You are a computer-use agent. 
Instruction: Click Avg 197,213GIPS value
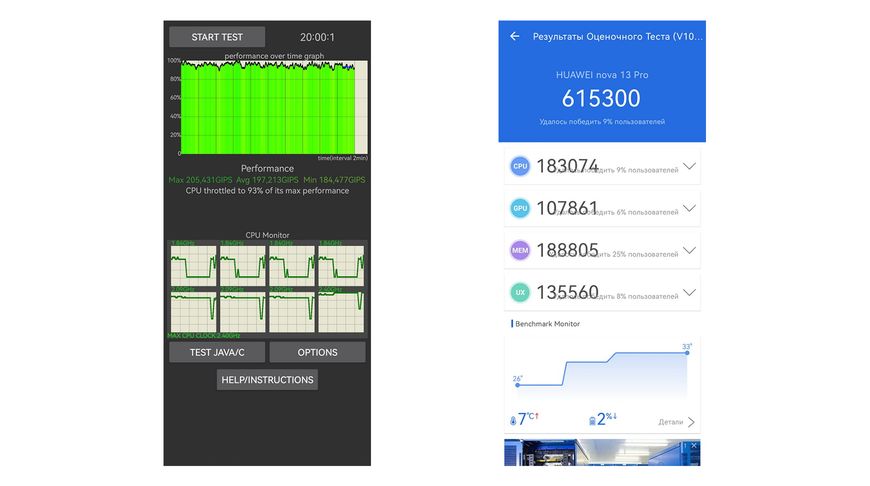267,180
